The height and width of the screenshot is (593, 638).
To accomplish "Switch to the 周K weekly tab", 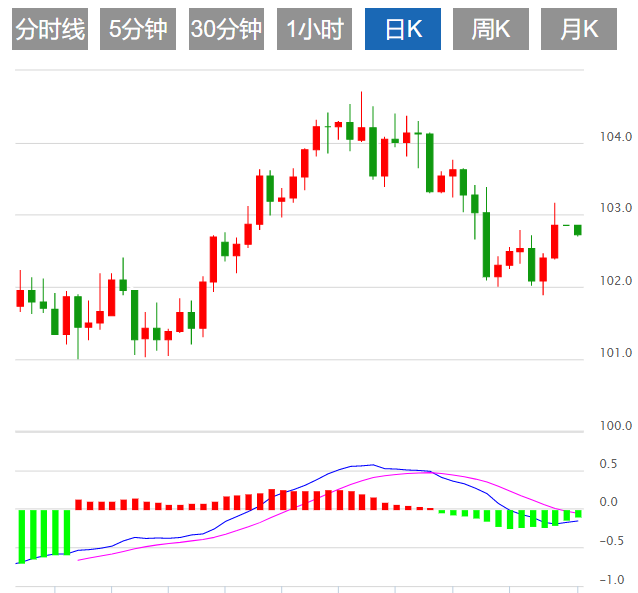I will [491, 29].
